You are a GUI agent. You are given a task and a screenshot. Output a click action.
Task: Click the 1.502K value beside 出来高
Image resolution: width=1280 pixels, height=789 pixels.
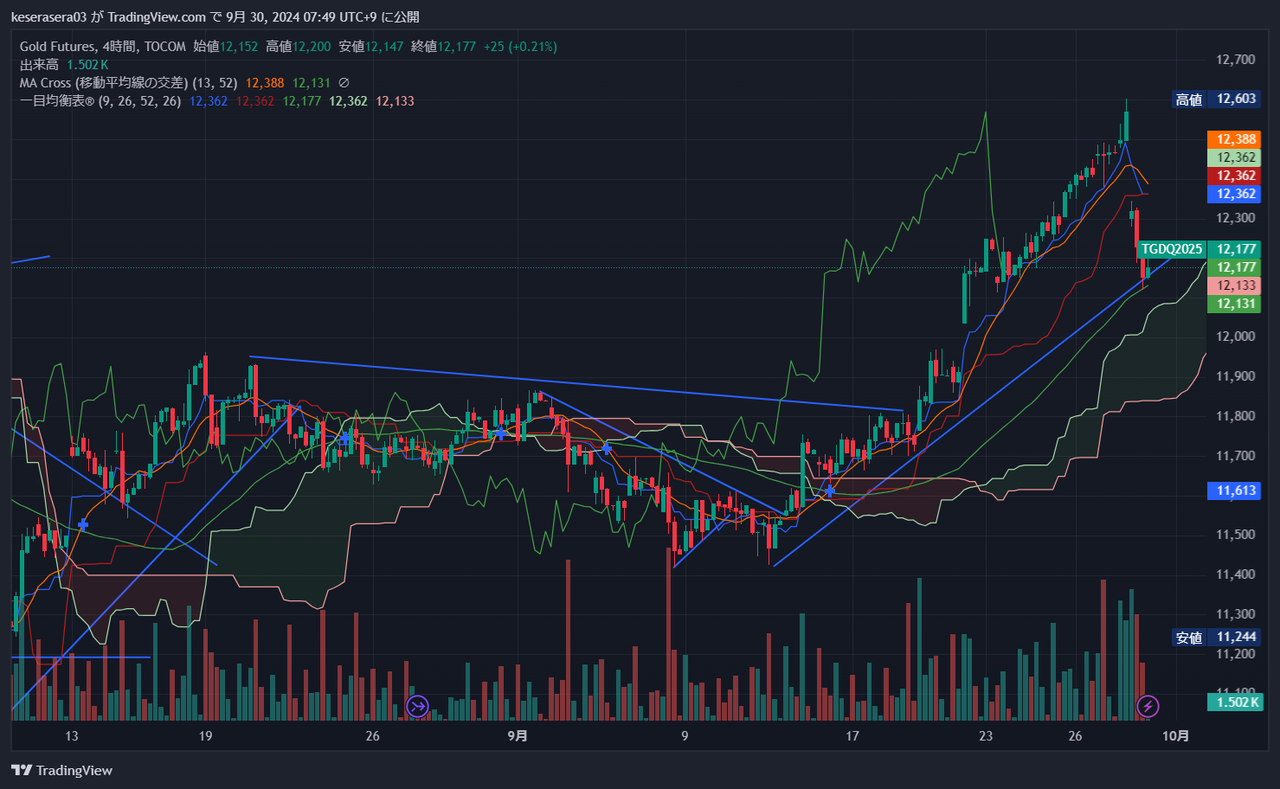click(88, 65)
